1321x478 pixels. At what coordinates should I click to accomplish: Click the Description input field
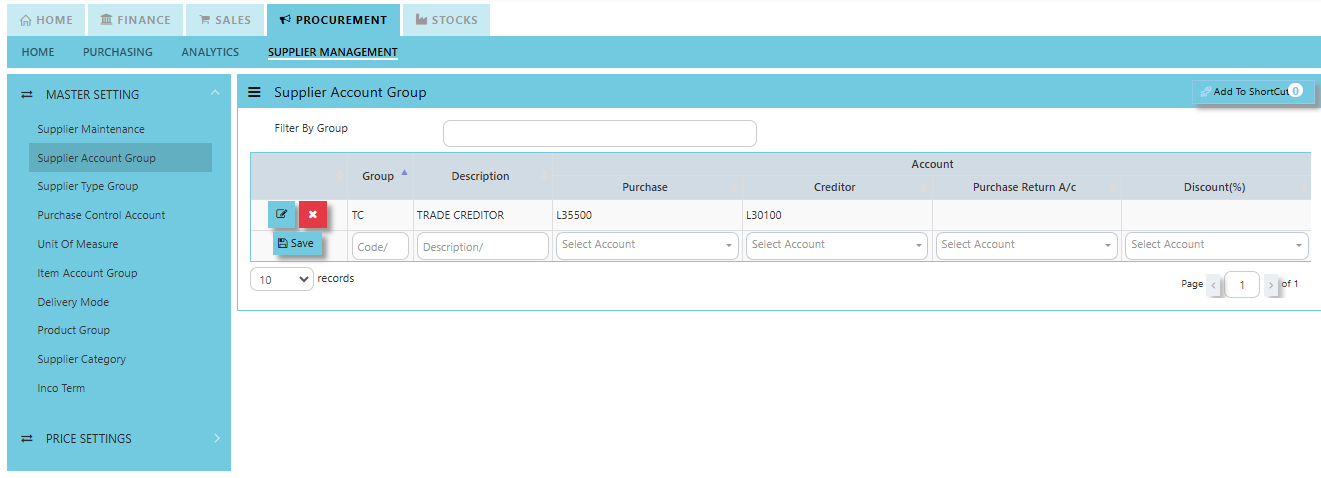pyautogui.click(x=483, y=246)
